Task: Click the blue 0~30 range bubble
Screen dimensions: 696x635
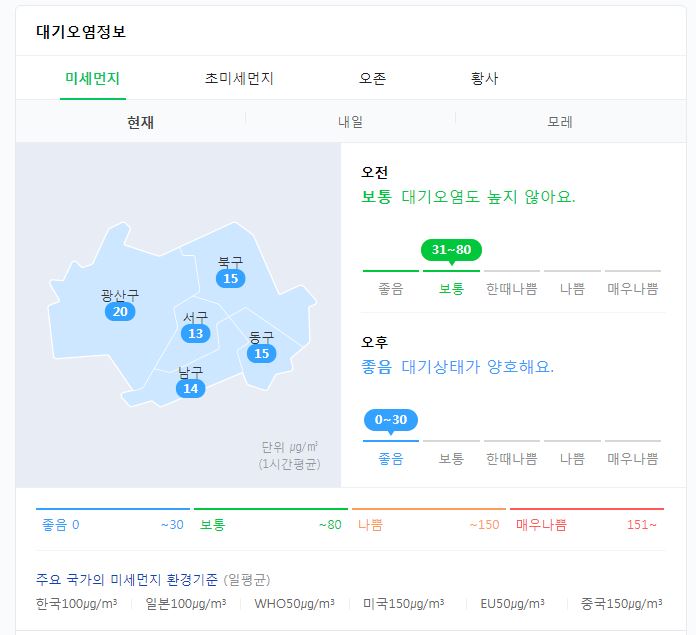Action: click(390, 419)
